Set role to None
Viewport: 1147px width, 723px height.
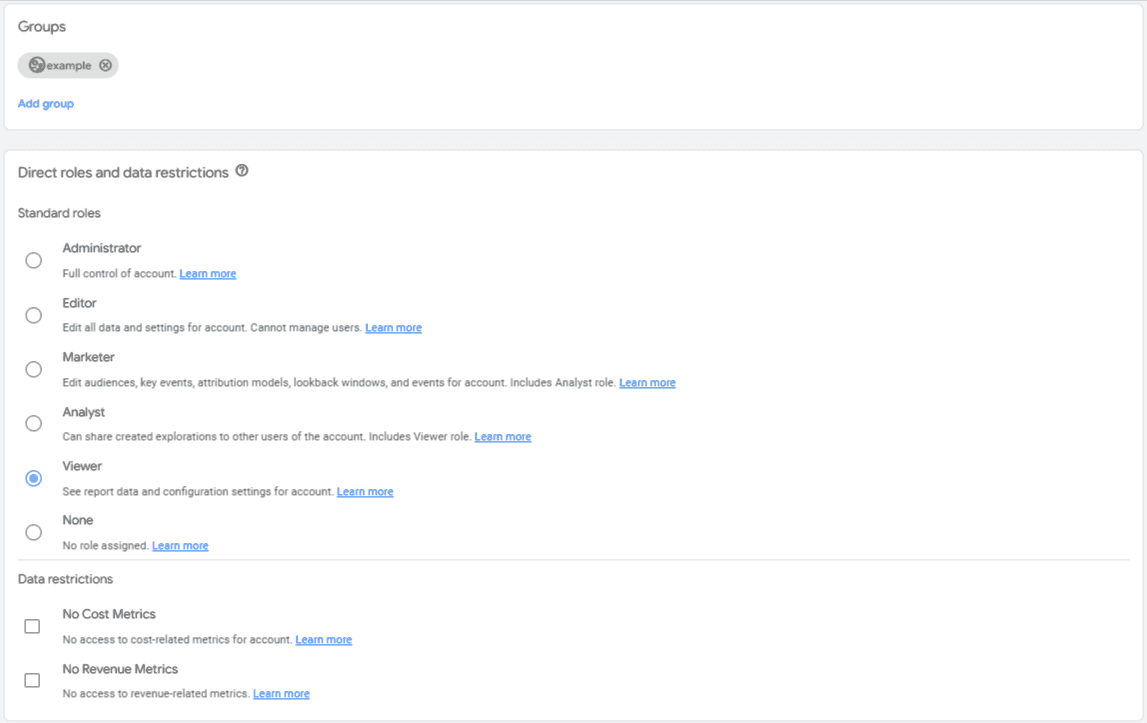(34, 533)
